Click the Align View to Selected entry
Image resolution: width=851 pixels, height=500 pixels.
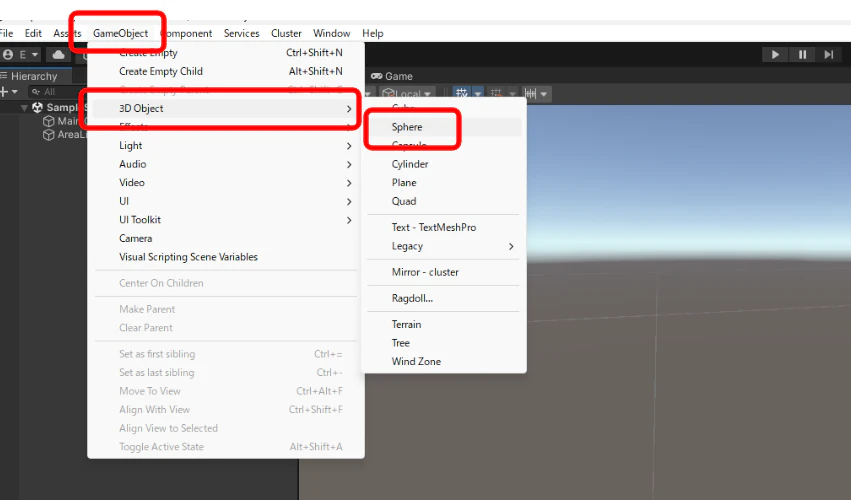[226, 428]
